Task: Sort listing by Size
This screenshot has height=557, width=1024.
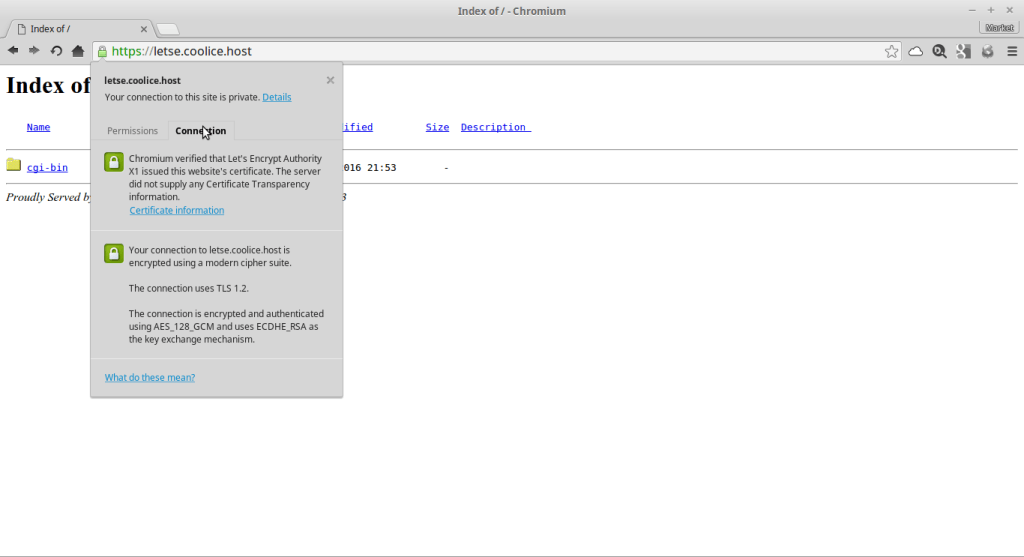Action: [438, 127]
